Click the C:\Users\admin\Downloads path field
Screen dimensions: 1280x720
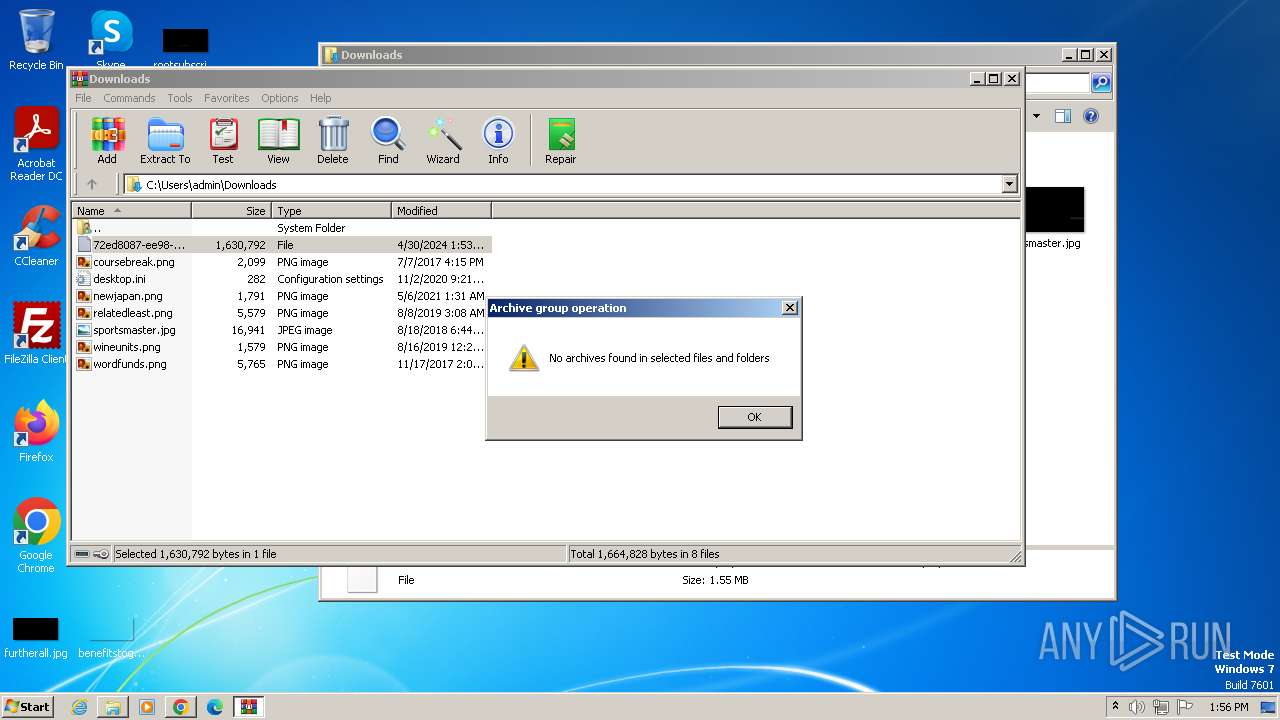coord(571,184)
